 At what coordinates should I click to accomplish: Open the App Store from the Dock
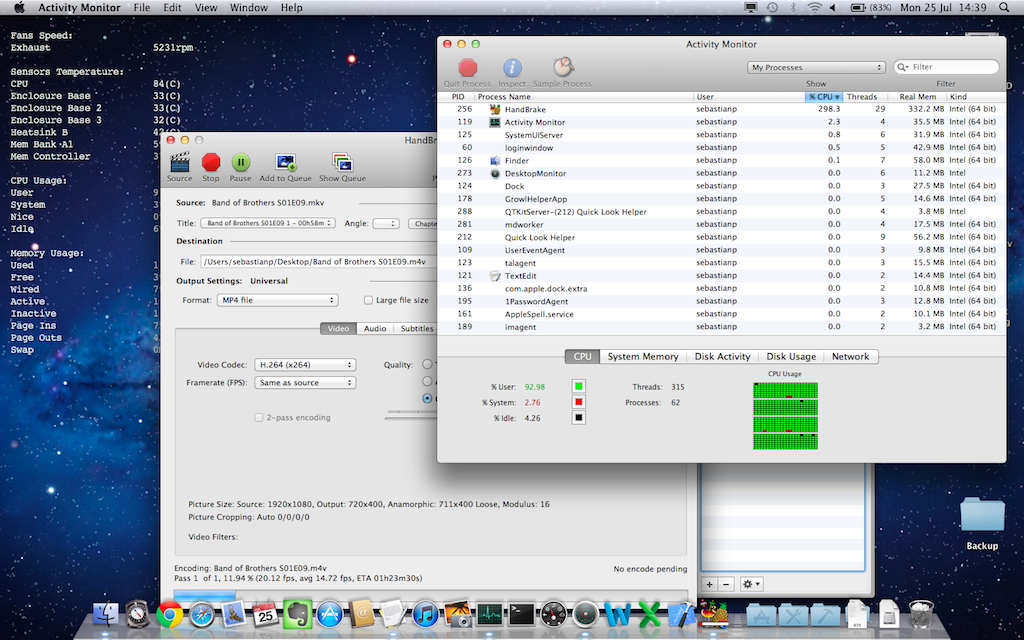pos(330,615)
